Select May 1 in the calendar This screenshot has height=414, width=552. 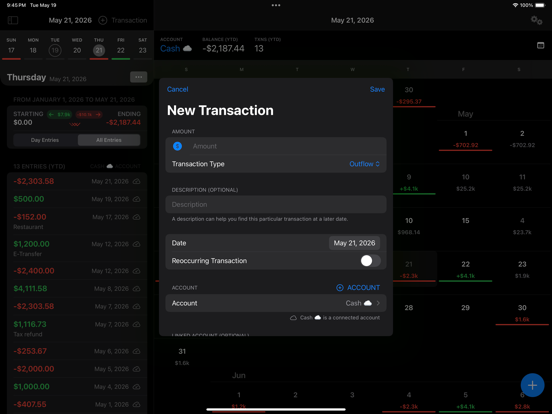click(465, 139)
